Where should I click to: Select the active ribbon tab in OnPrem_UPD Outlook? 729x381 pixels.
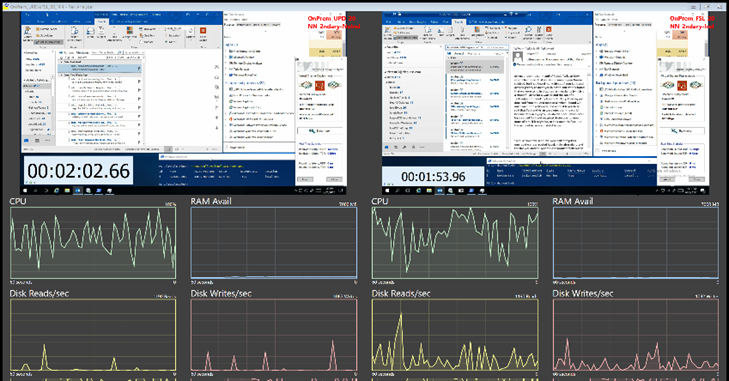[x=102, y=21]
